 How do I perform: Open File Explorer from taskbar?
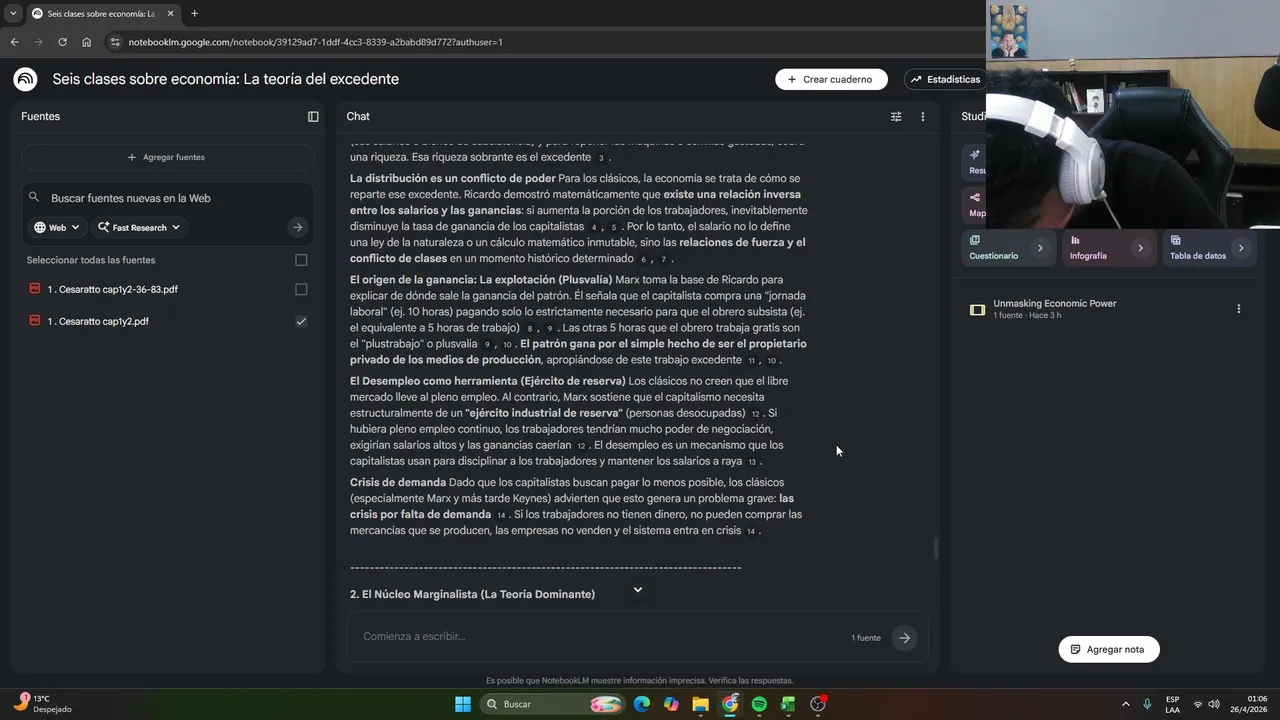point(700,704)
